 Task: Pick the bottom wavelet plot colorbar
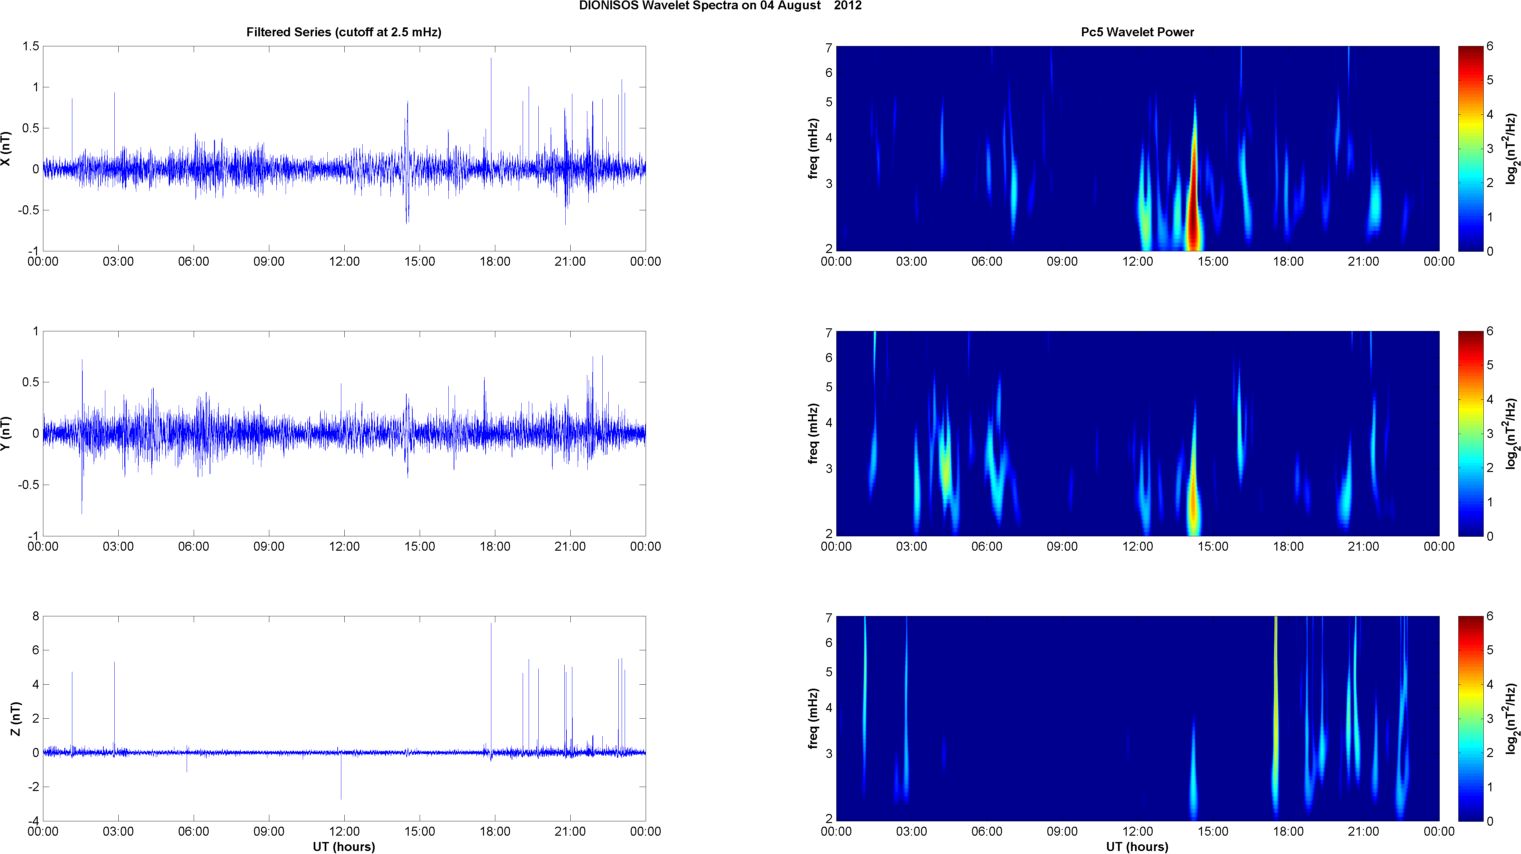[1470, 718]
